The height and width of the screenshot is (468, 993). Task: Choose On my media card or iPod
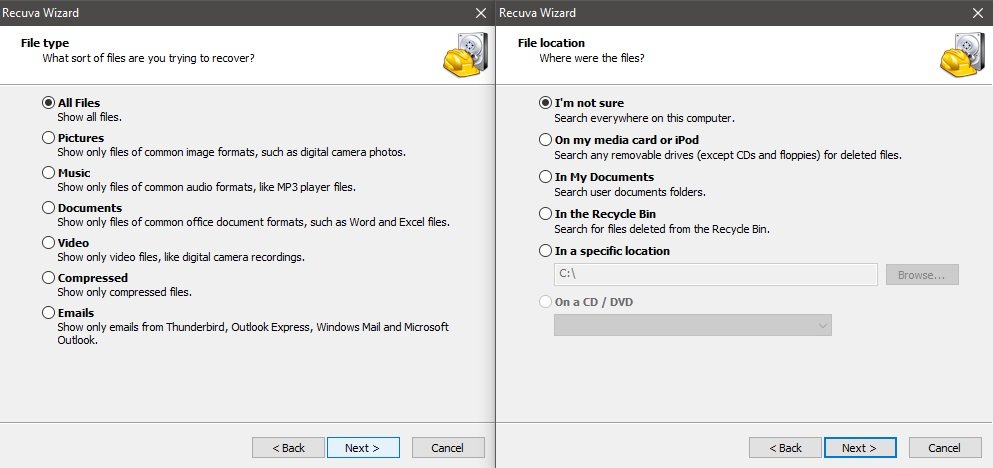(545, 139)
